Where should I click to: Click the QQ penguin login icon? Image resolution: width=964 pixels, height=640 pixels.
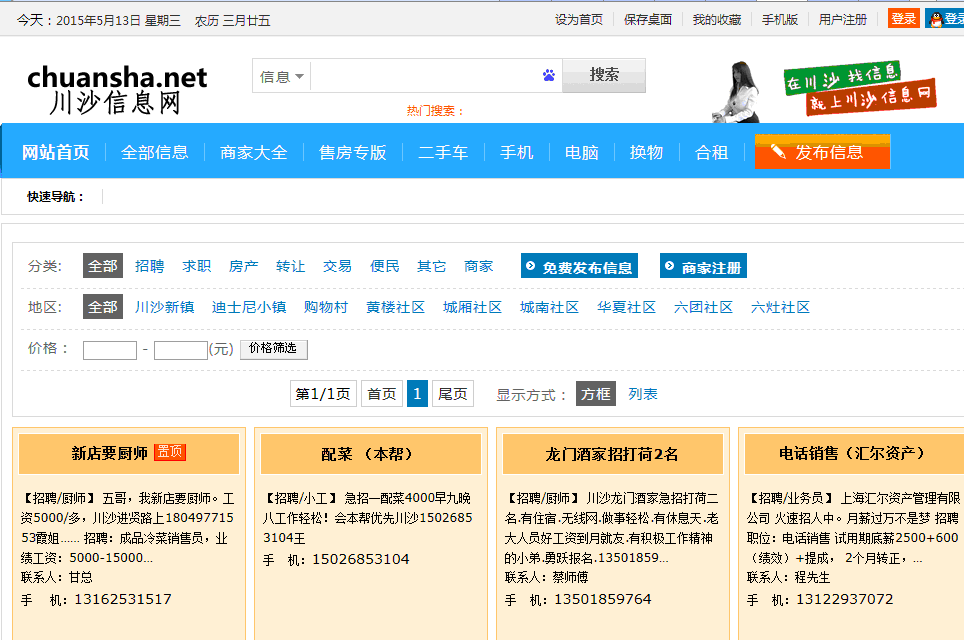pos(936,19)
